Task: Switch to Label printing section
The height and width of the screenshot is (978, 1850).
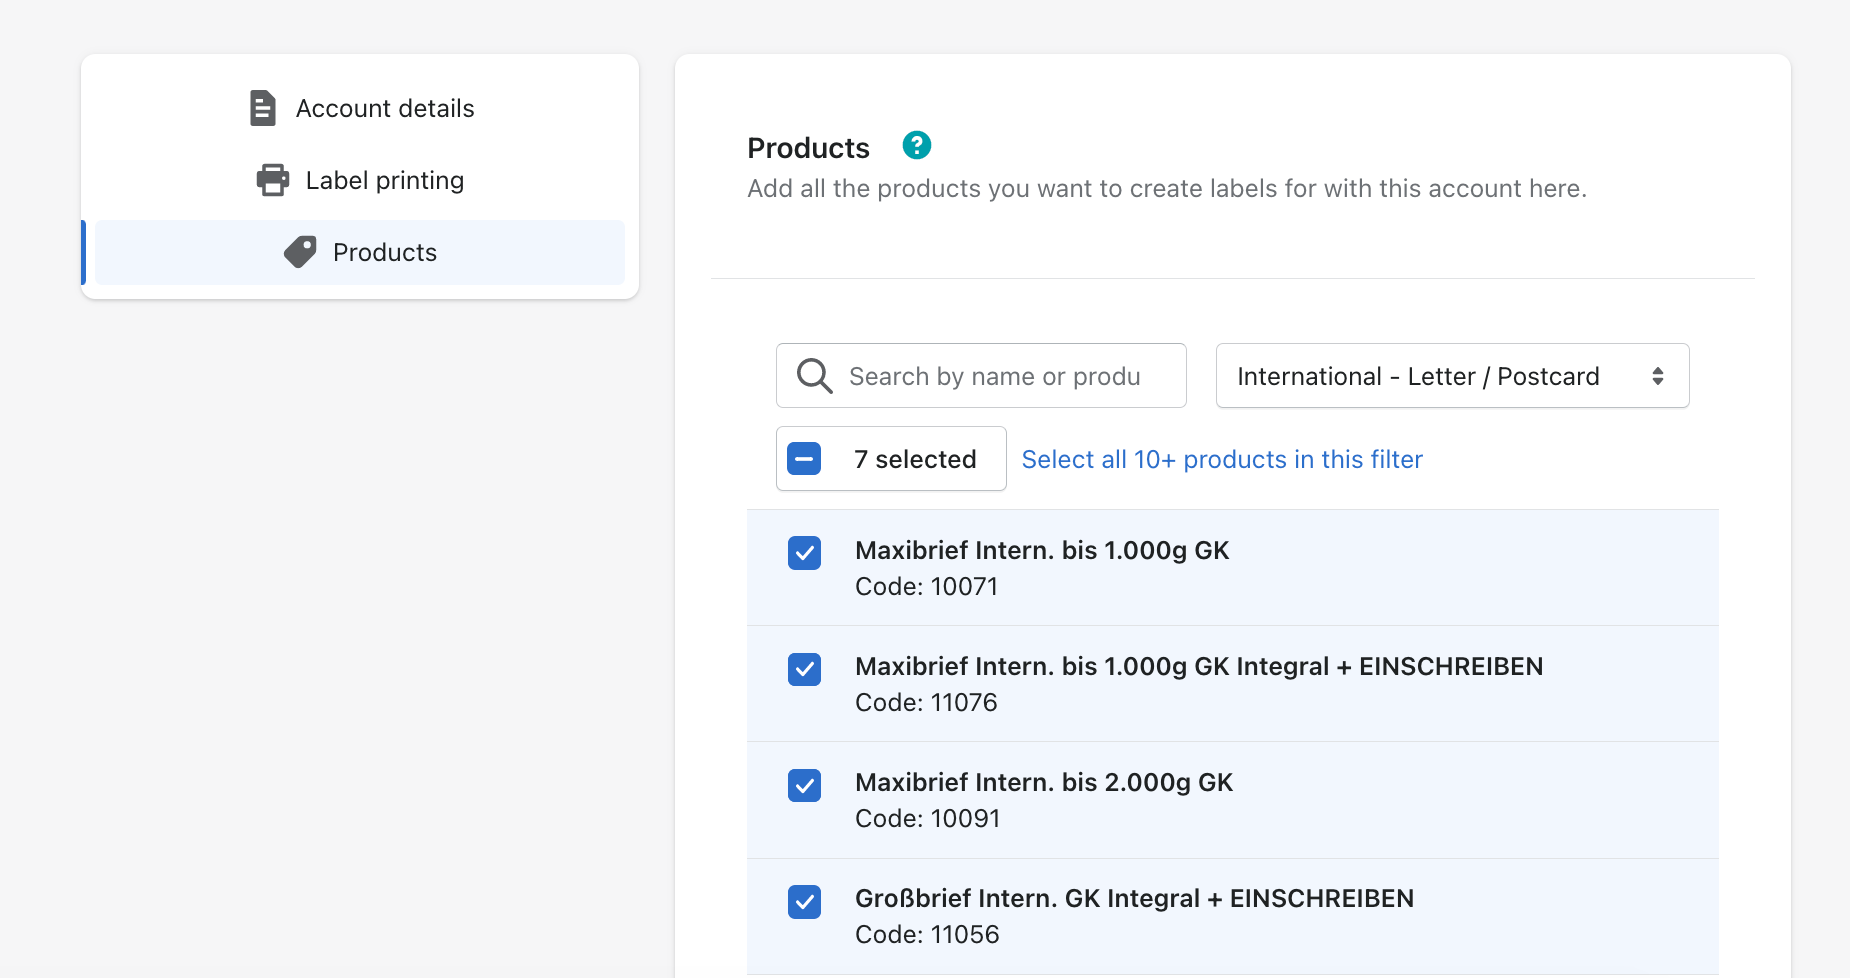Action: tap(360, 180)
